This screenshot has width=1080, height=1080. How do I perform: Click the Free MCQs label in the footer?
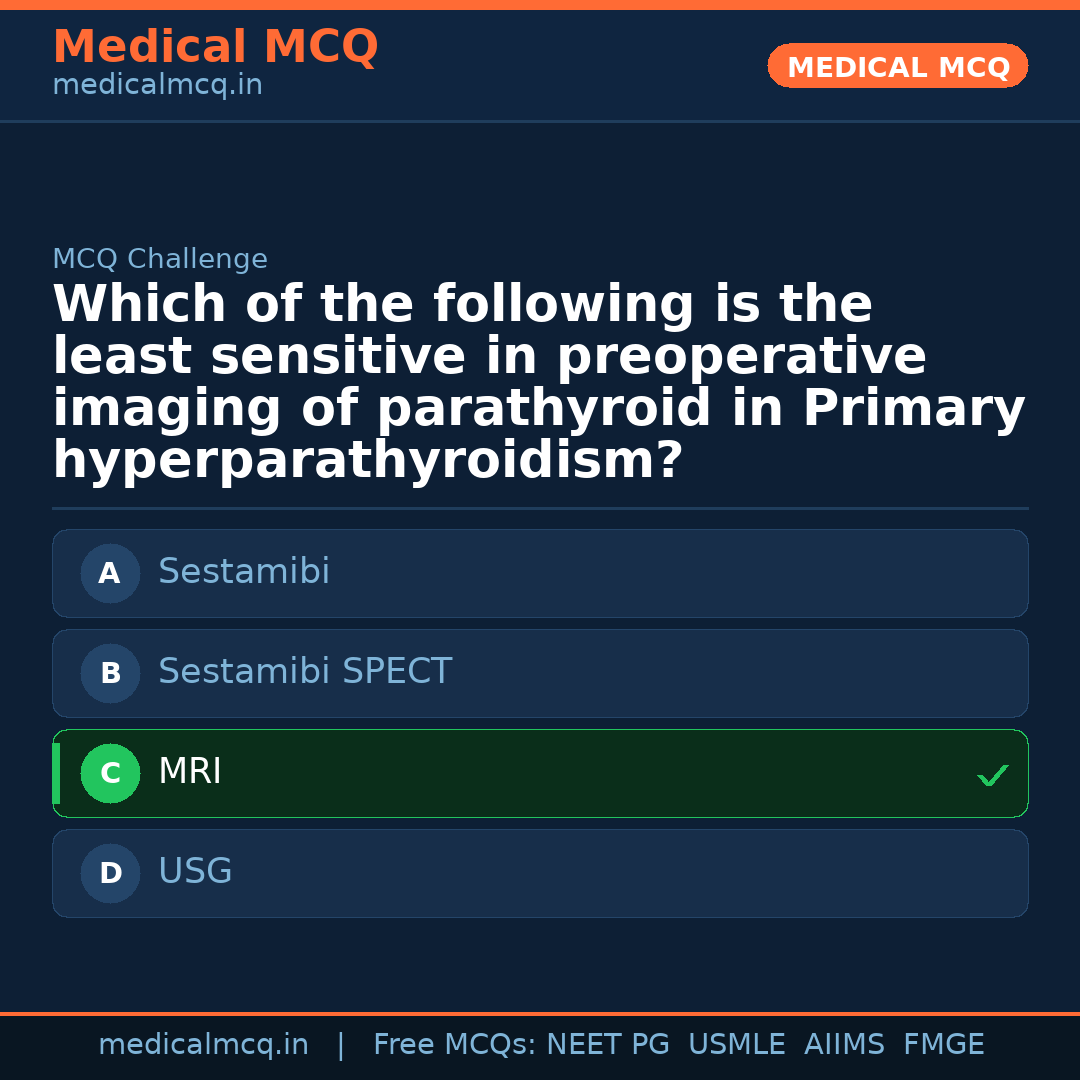[x=455, y=1045]
